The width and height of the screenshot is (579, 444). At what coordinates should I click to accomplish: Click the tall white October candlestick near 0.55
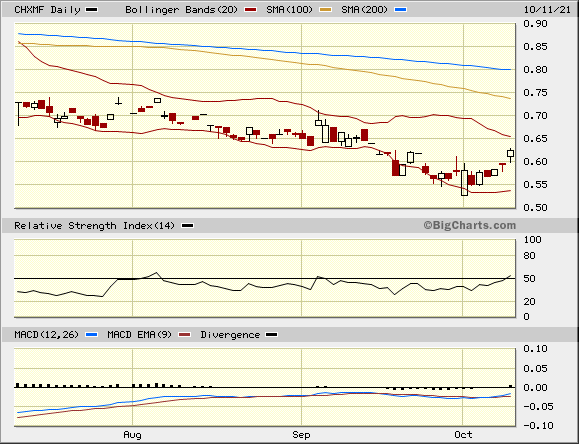(x=464, y=182)
